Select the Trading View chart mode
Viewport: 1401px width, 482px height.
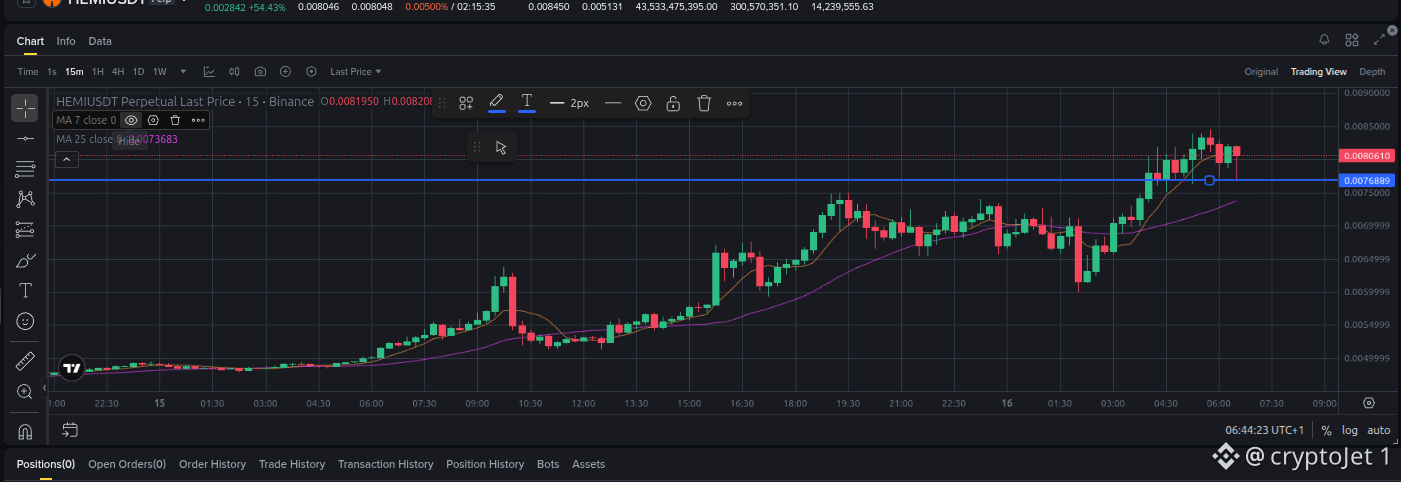[1318, 72]
